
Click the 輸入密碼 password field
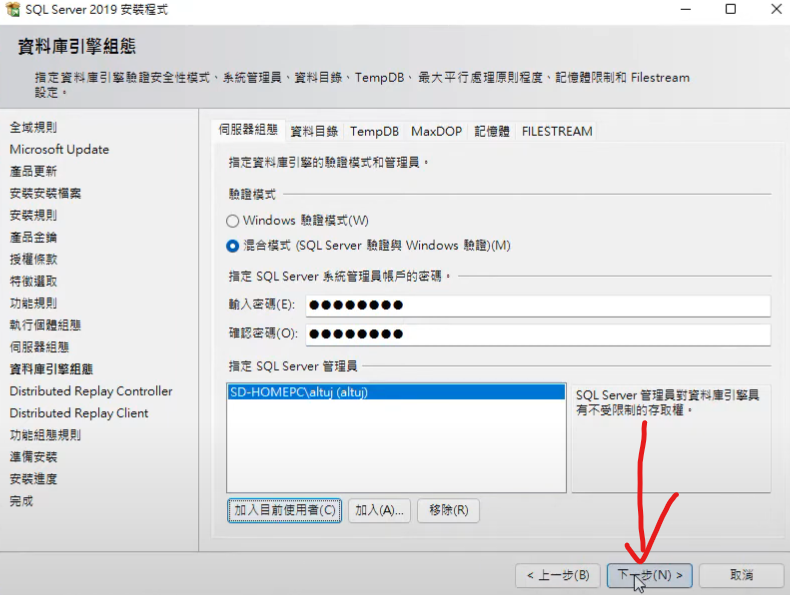click(538, 305)
